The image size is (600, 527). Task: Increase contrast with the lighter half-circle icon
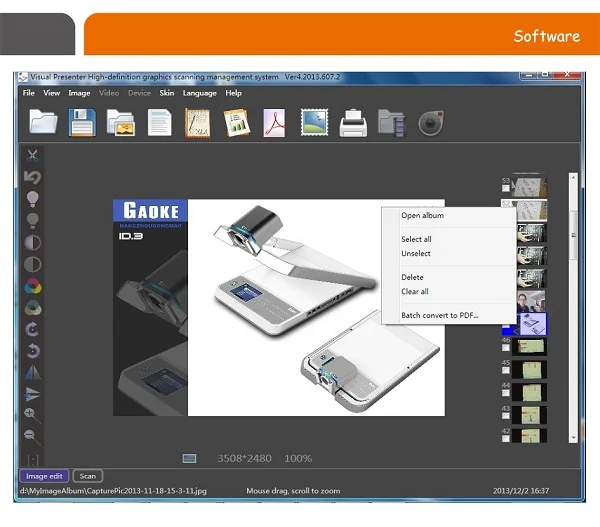(33, 243)
